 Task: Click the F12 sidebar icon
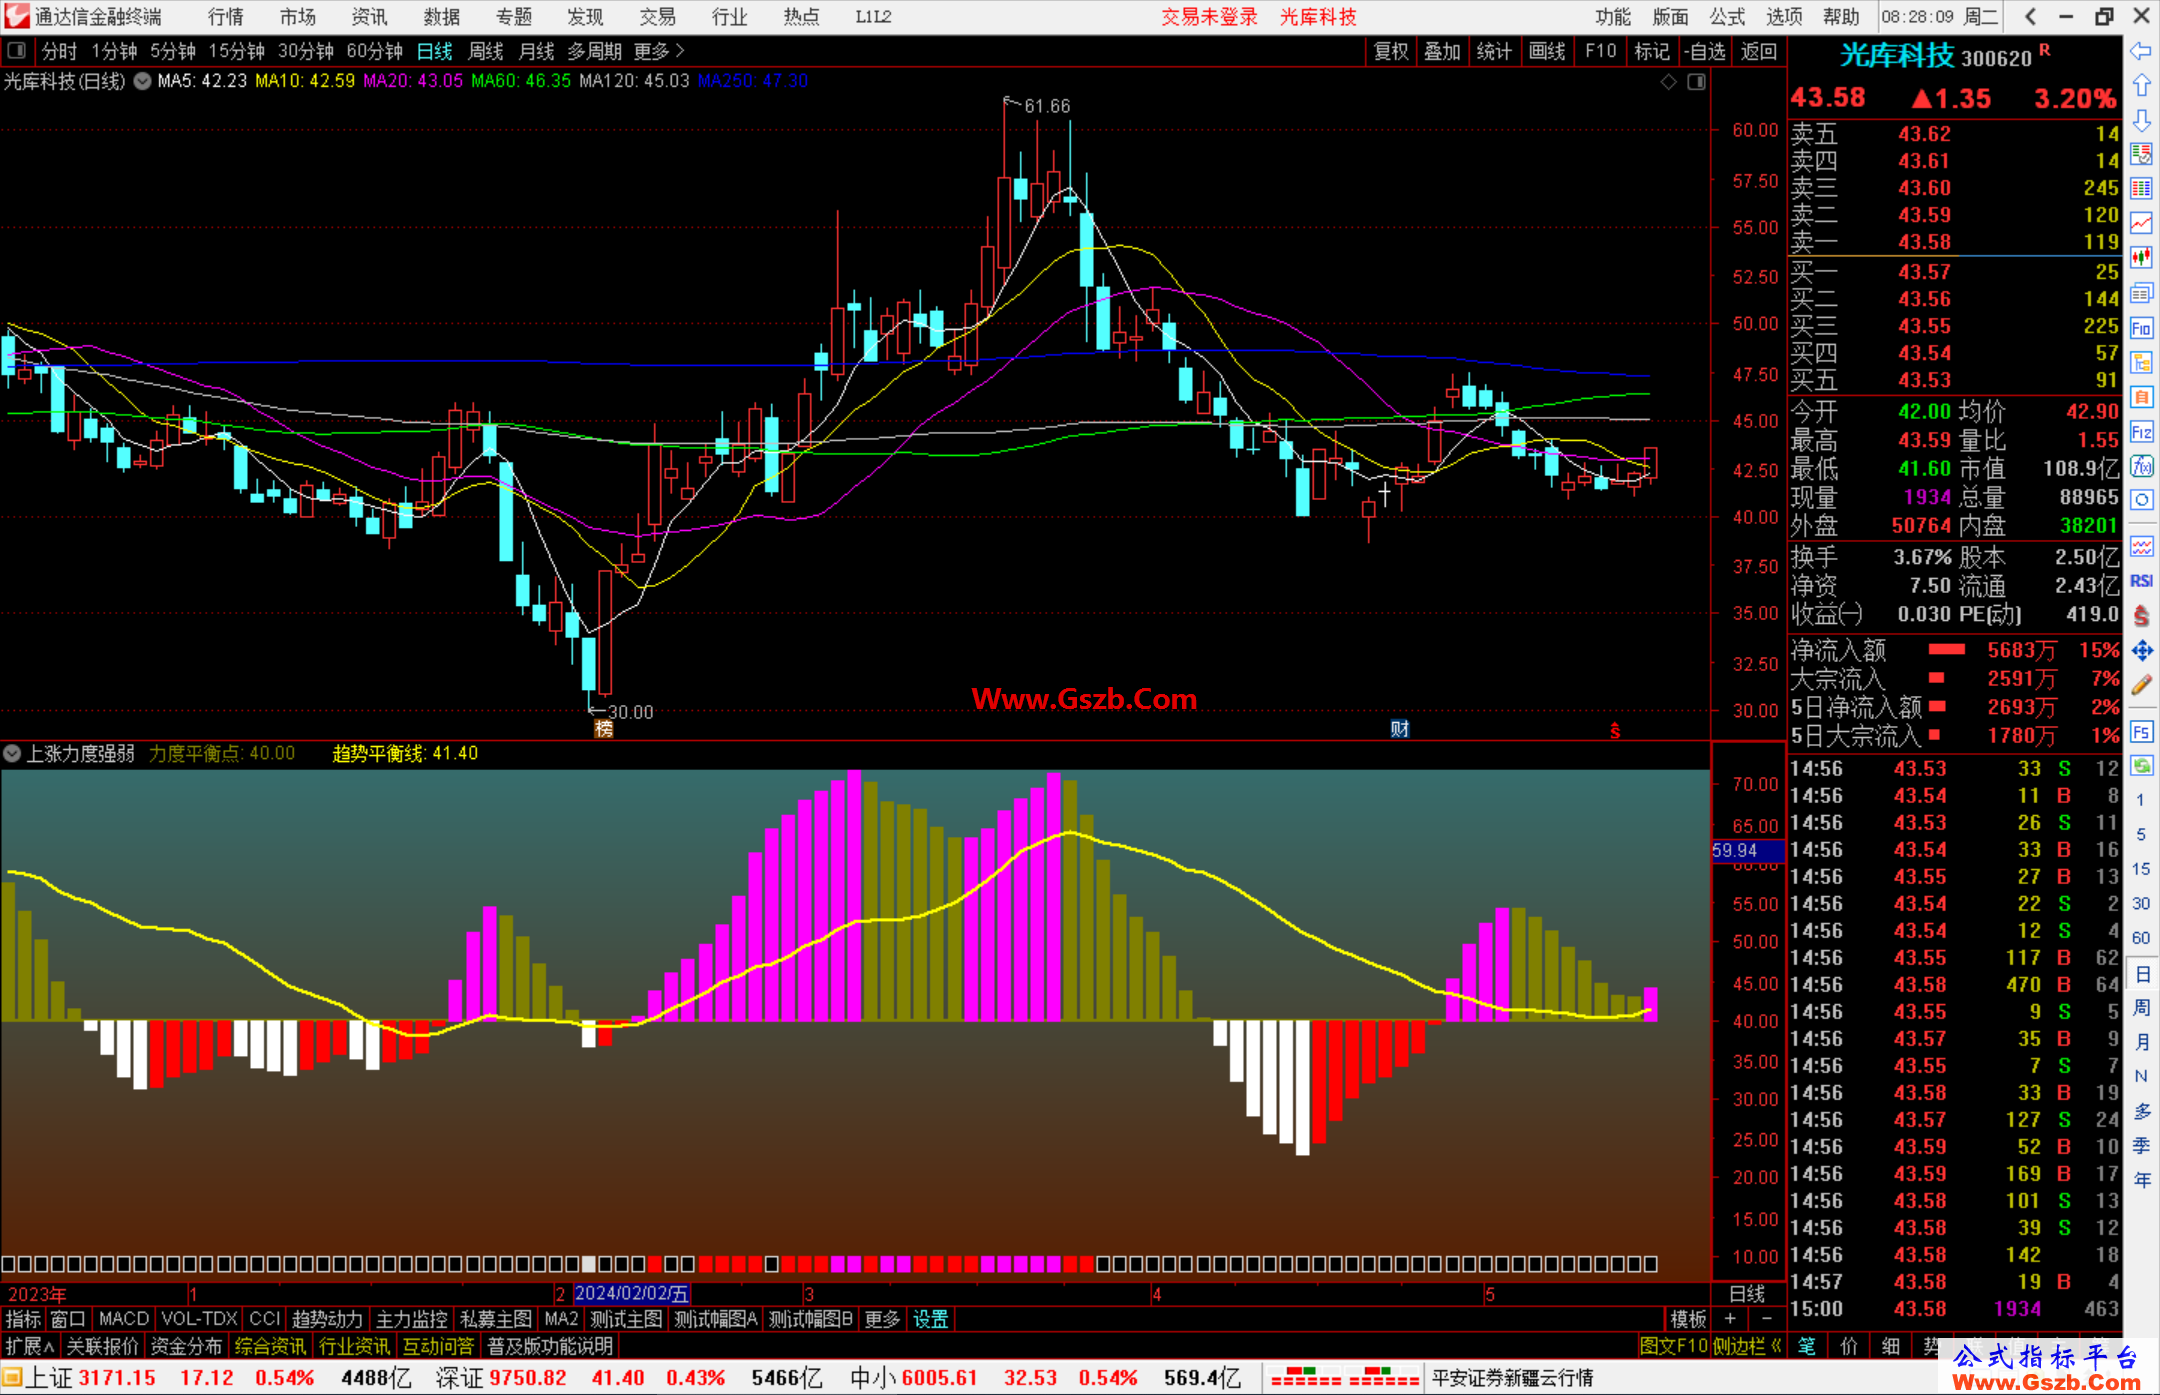coord(2141,432)
